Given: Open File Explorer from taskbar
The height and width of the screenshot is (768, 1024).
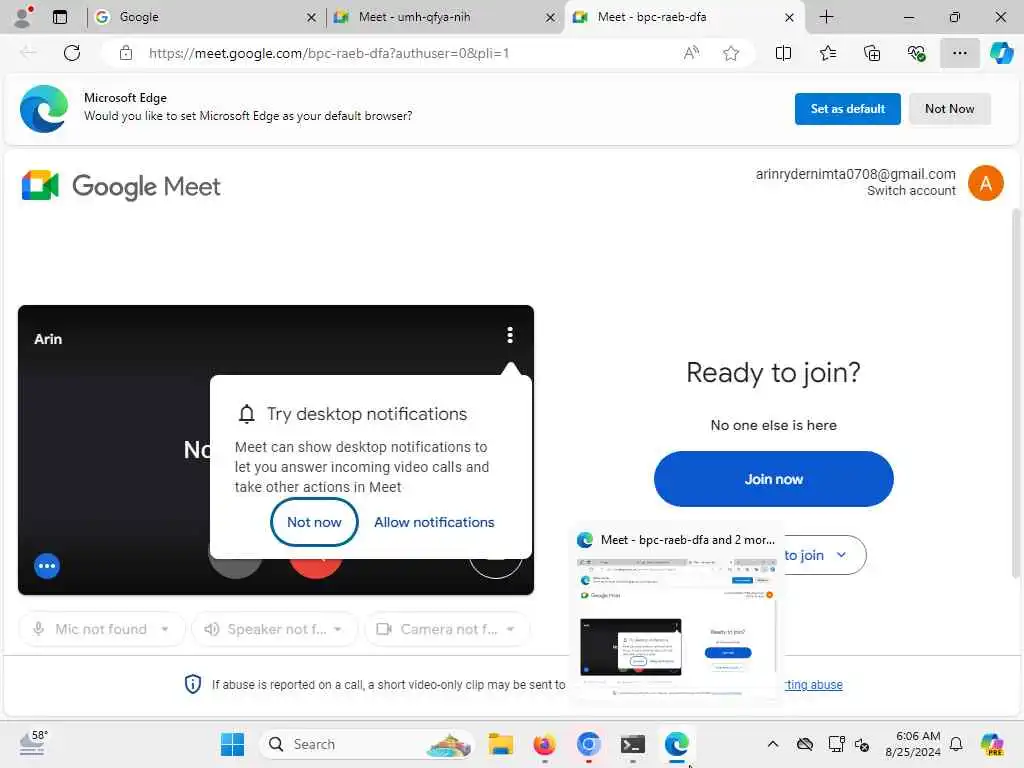Looking at the screenshot, I should coord(501,744).
